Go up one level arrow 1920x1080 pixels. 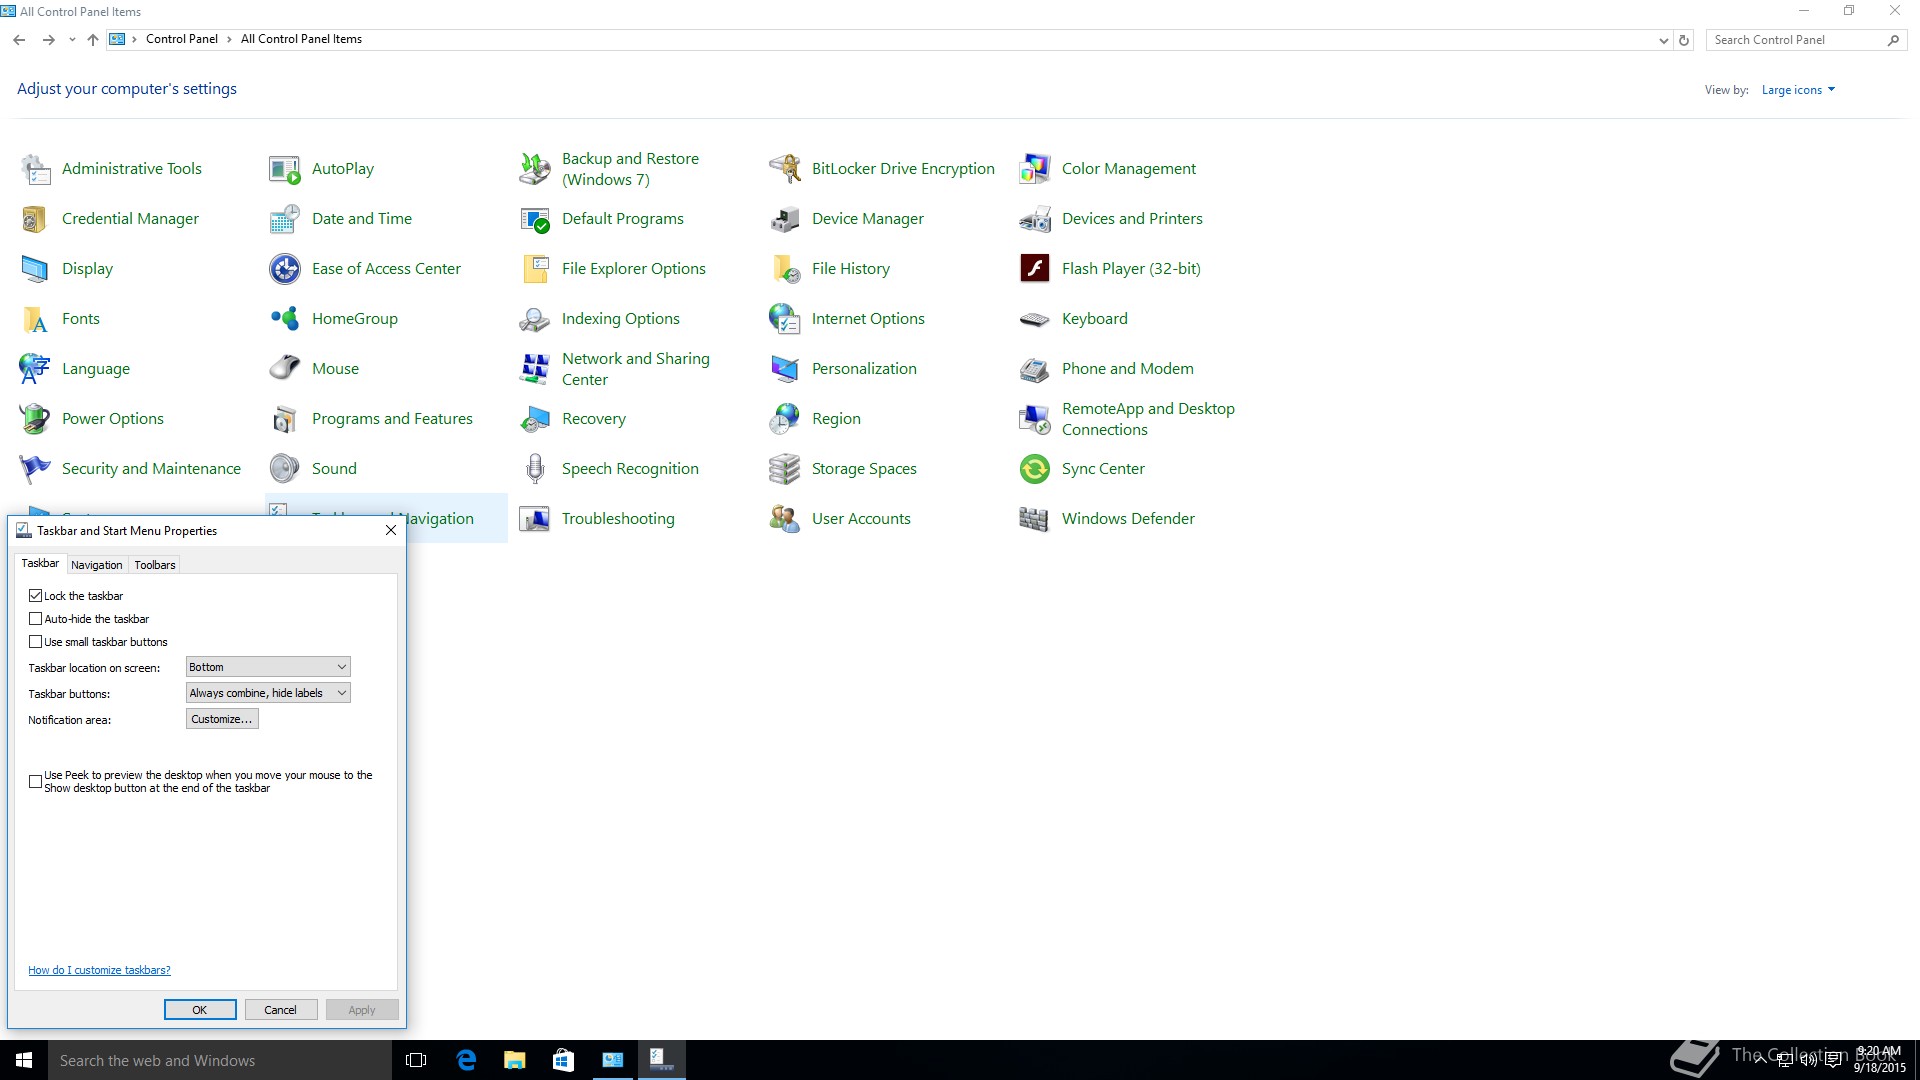click(93, 40)
